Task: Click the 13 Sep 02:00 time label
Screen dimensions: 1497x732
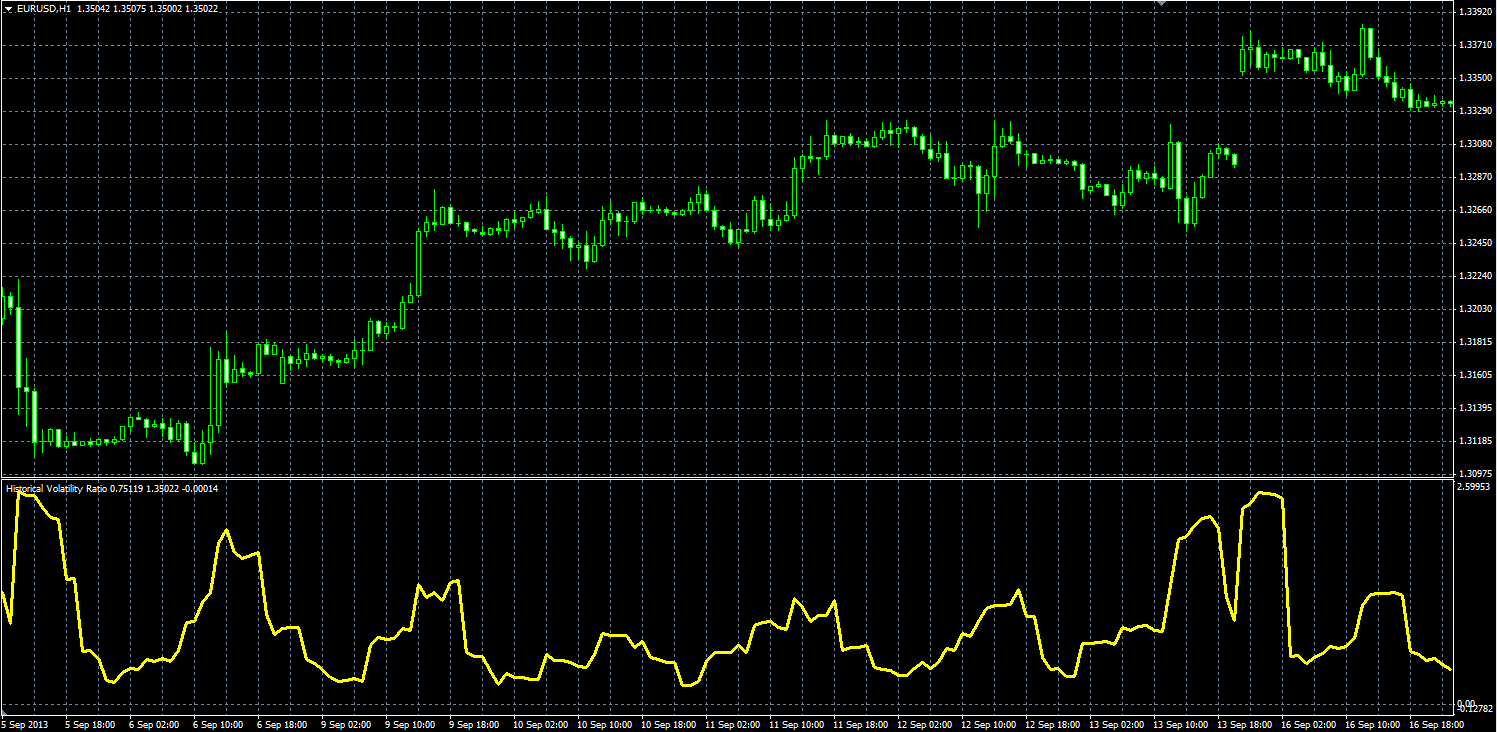Action: click(x=1116, y=724)
